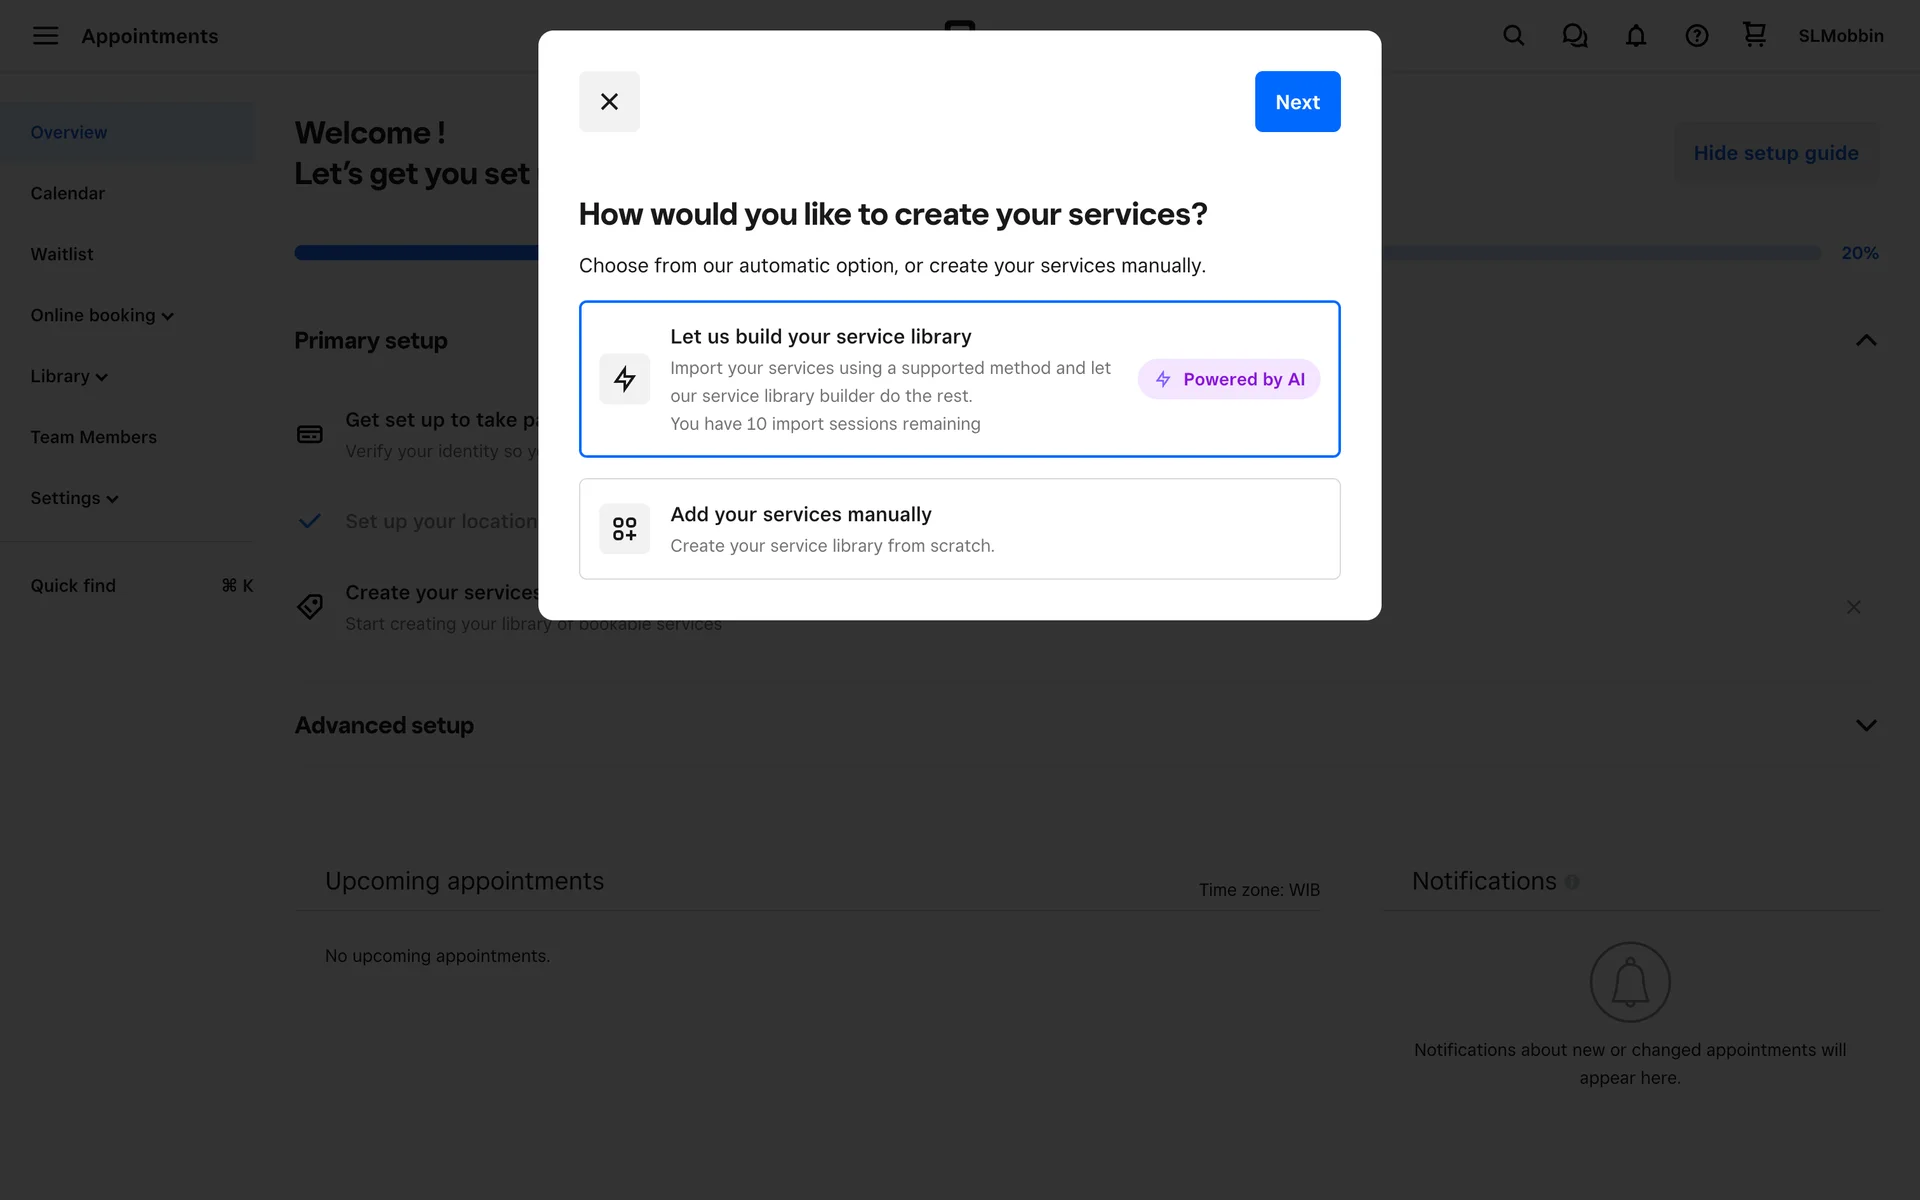Image resolution: width=1920 pixels, height=1200 pixels.
Task: Close the create services dialog
Action: pos(609,101)
